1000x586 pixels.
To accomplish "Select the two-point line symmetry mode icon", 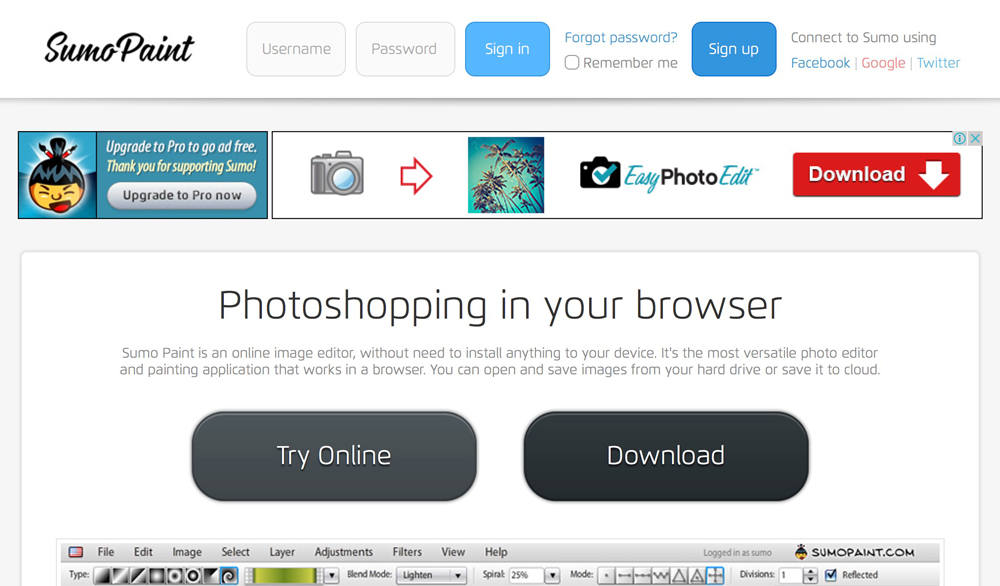I will (624, 576).
